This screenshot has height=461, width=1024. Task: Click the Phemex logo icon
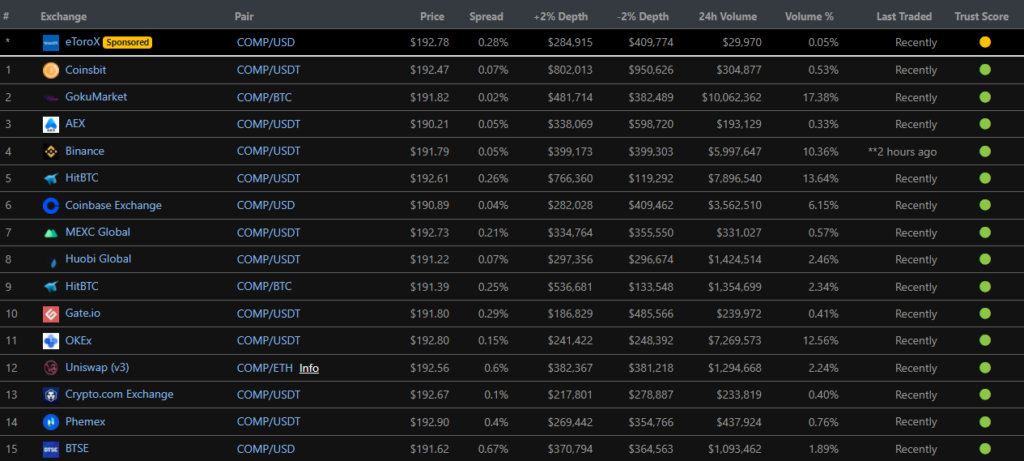coord(51,422)
